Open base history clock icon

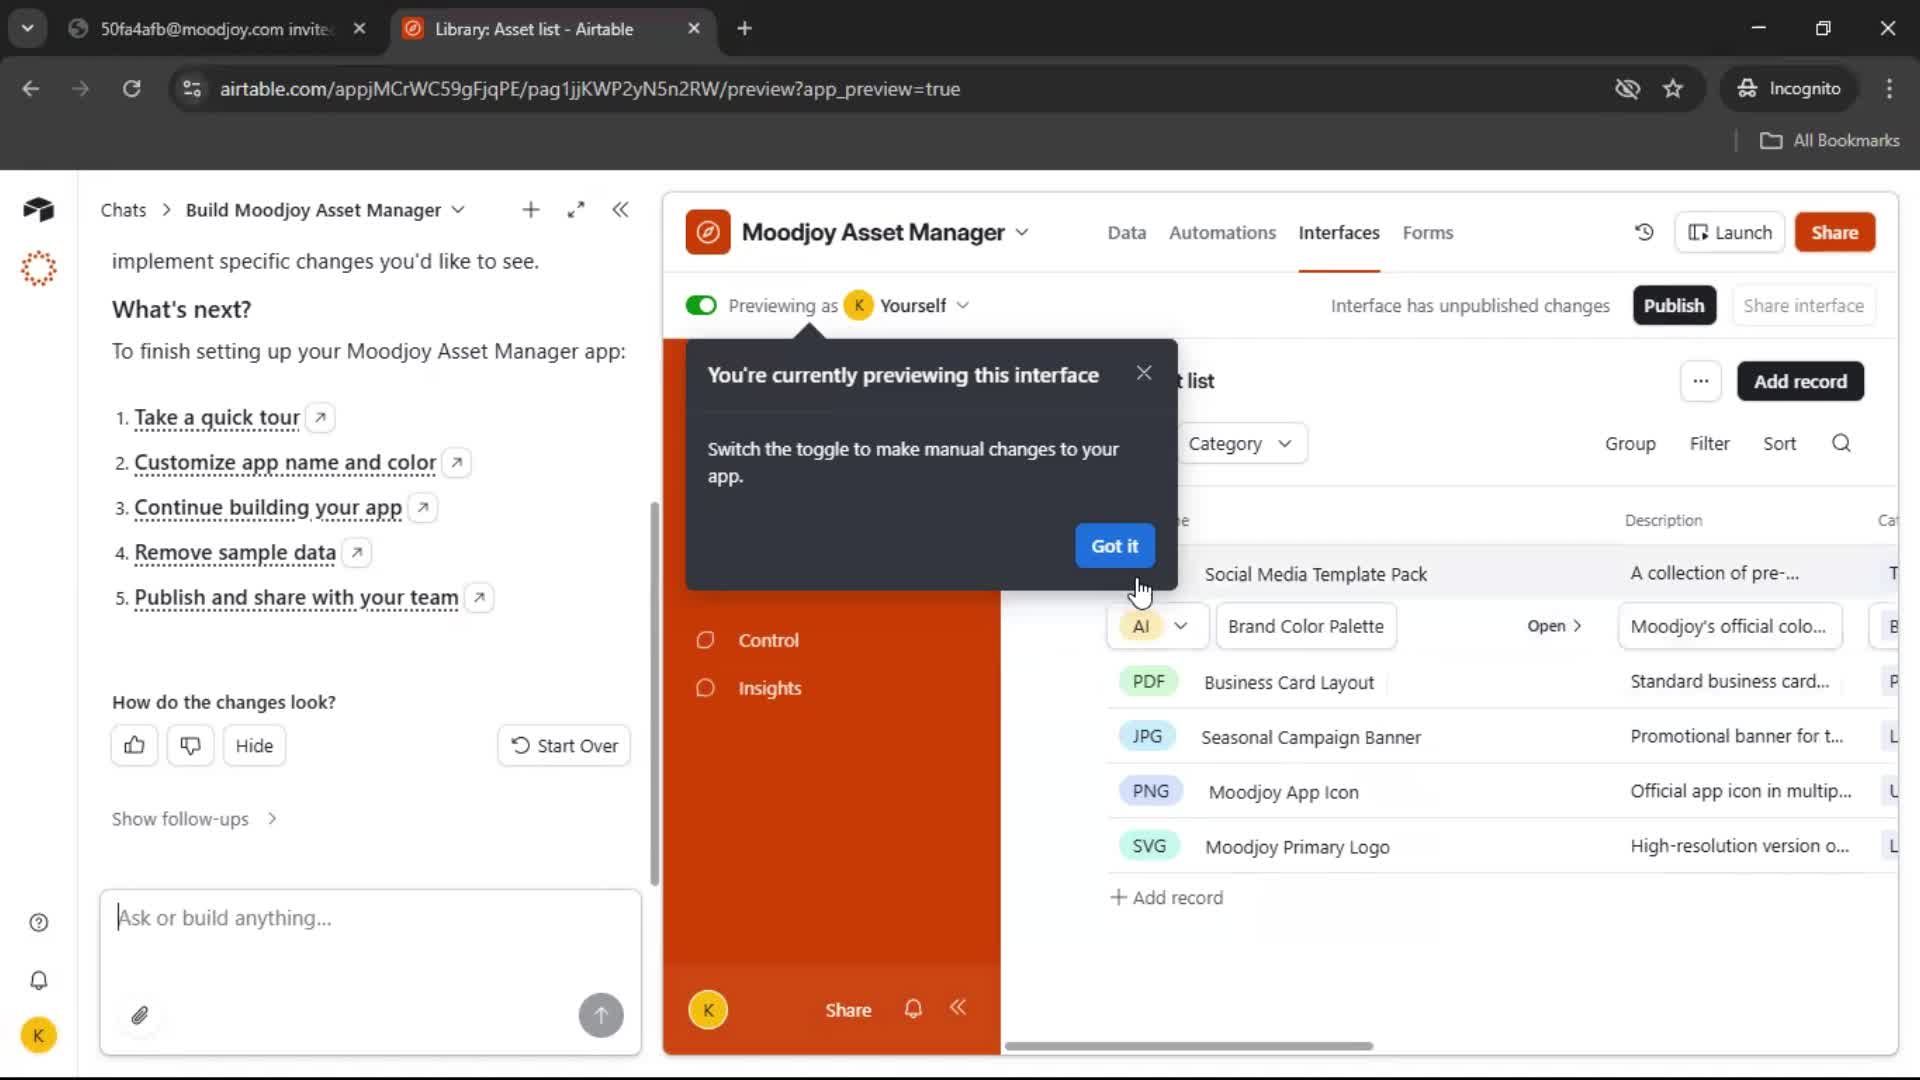tap(1644, 232)
